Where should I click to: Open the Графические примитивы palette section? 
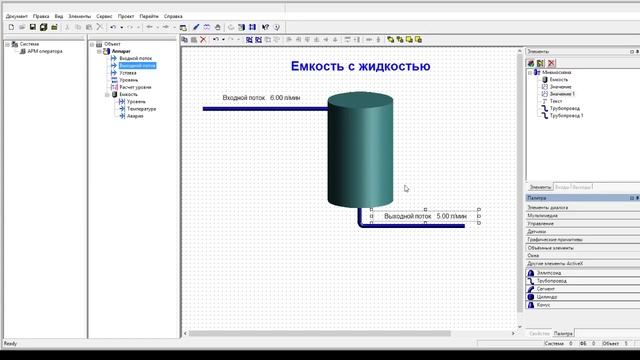583,240
